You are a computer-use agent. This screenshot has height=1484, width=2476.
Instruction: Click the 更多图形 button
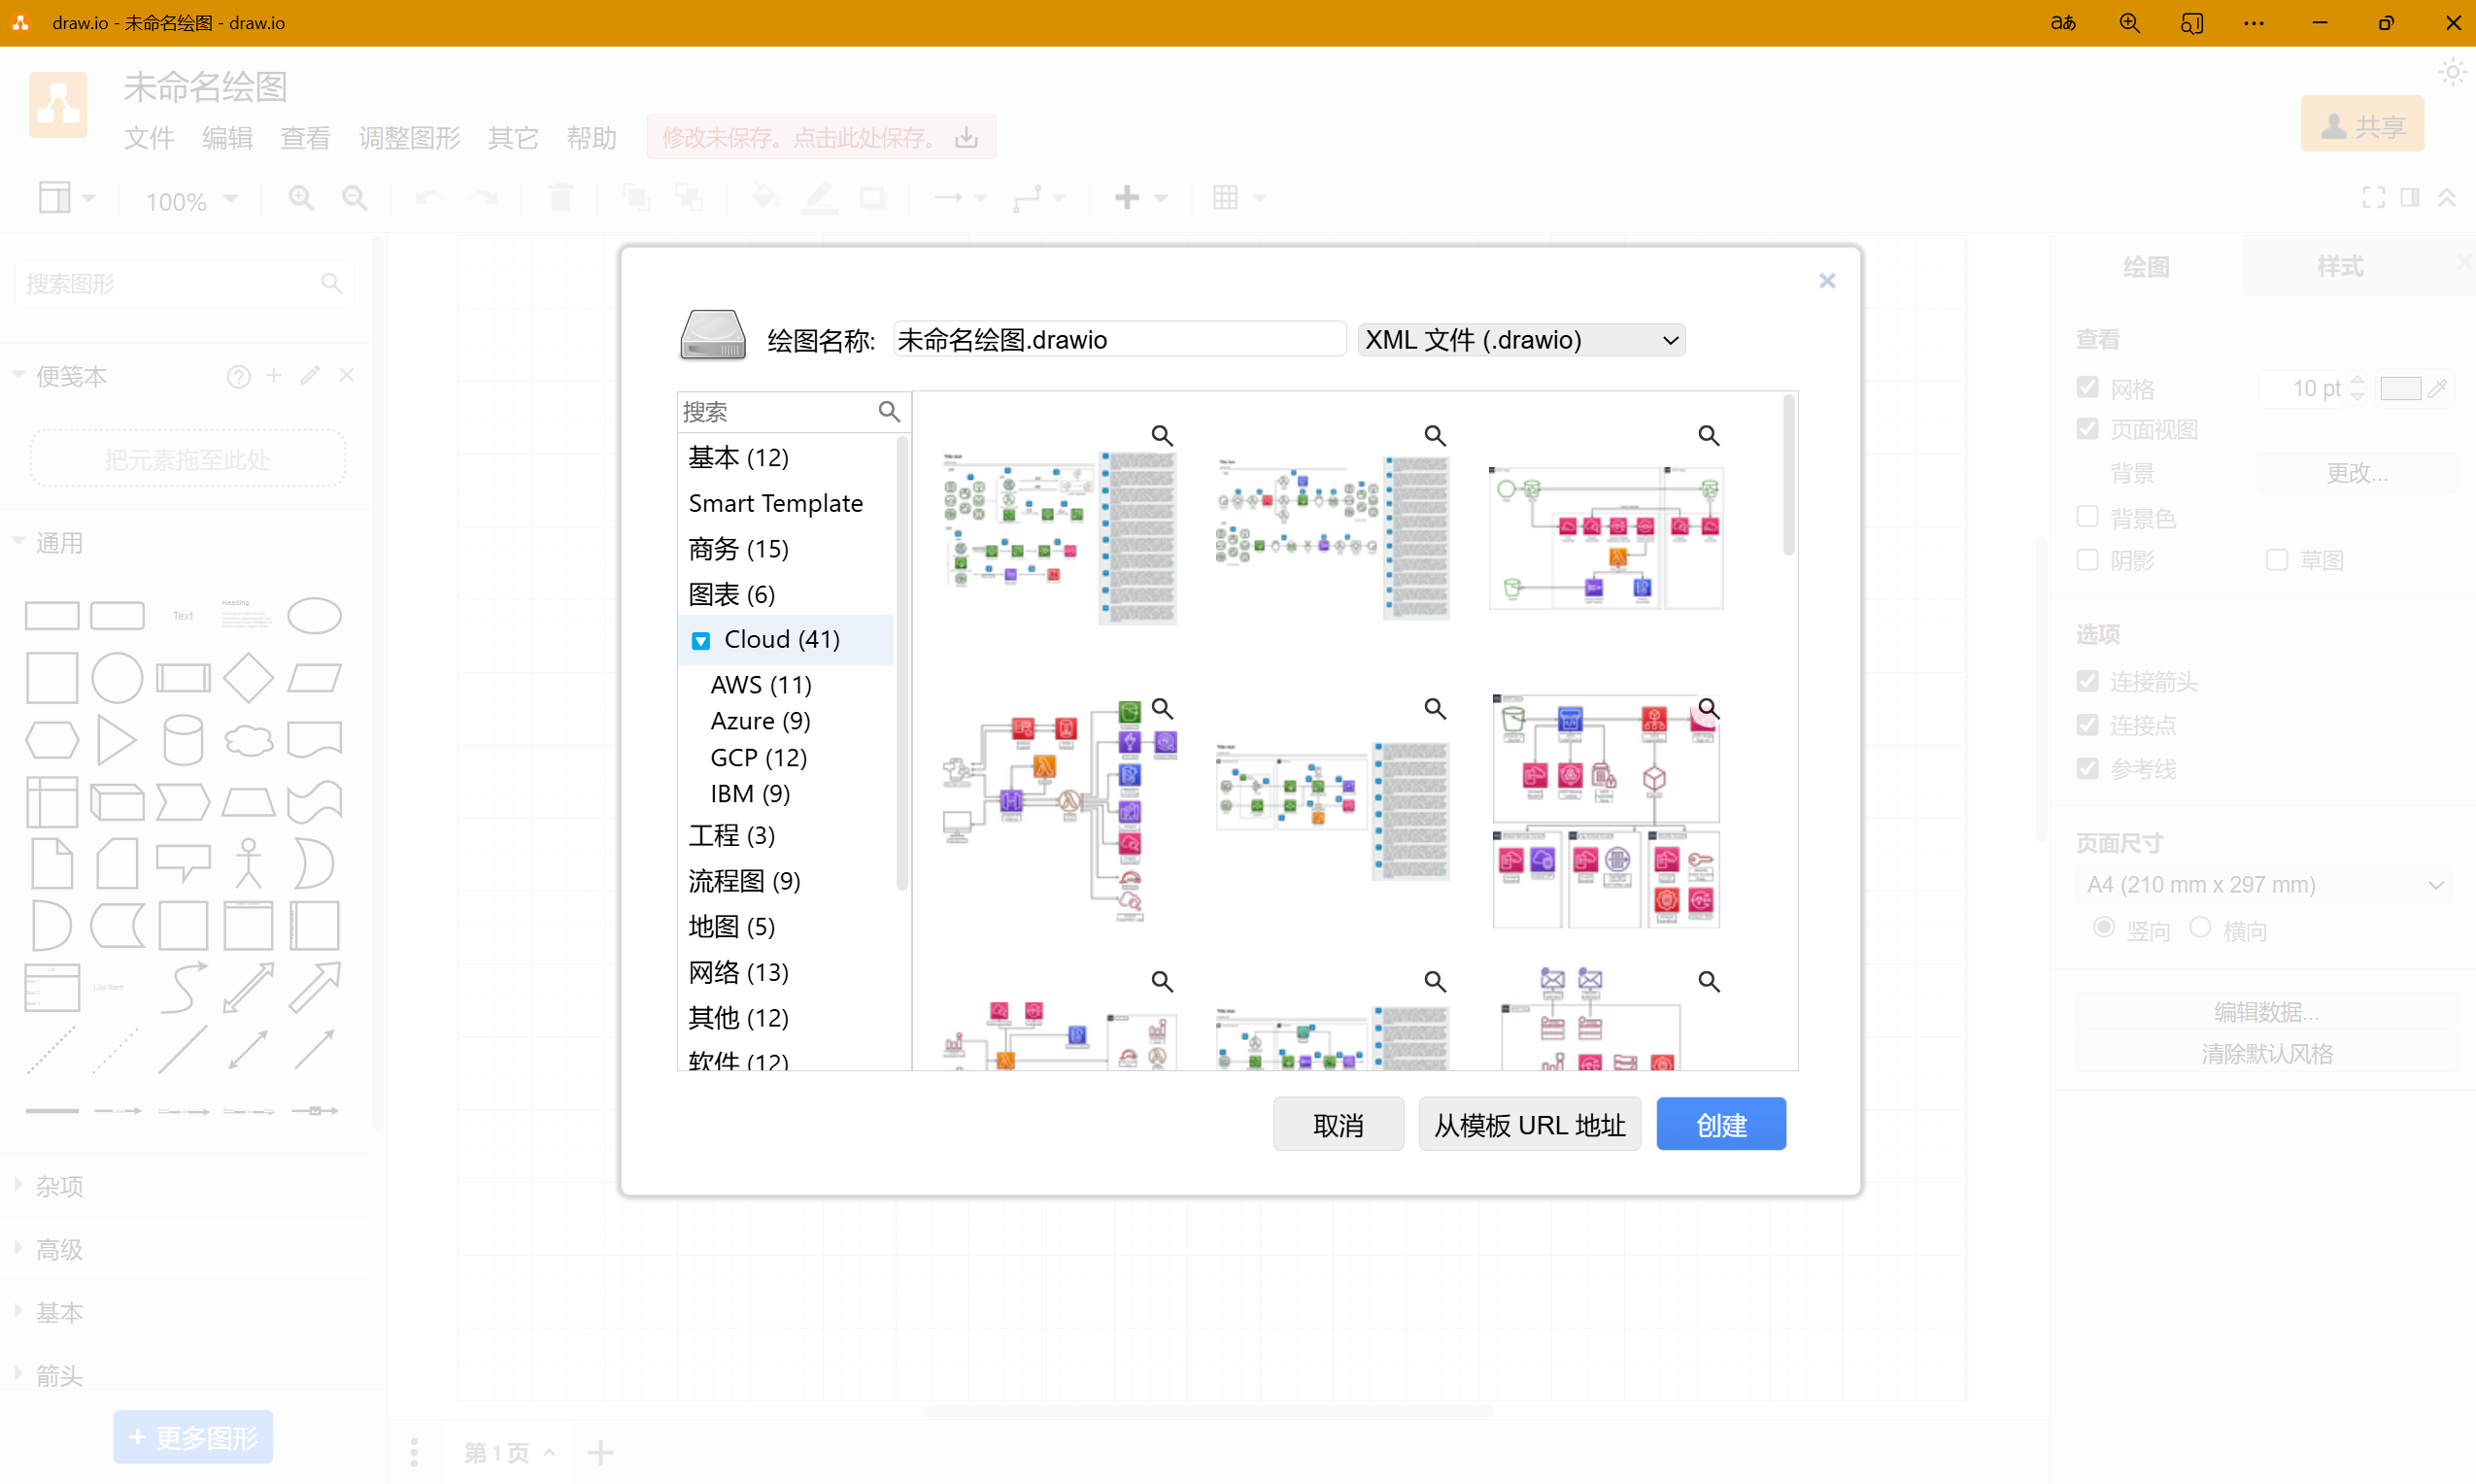193,1437
